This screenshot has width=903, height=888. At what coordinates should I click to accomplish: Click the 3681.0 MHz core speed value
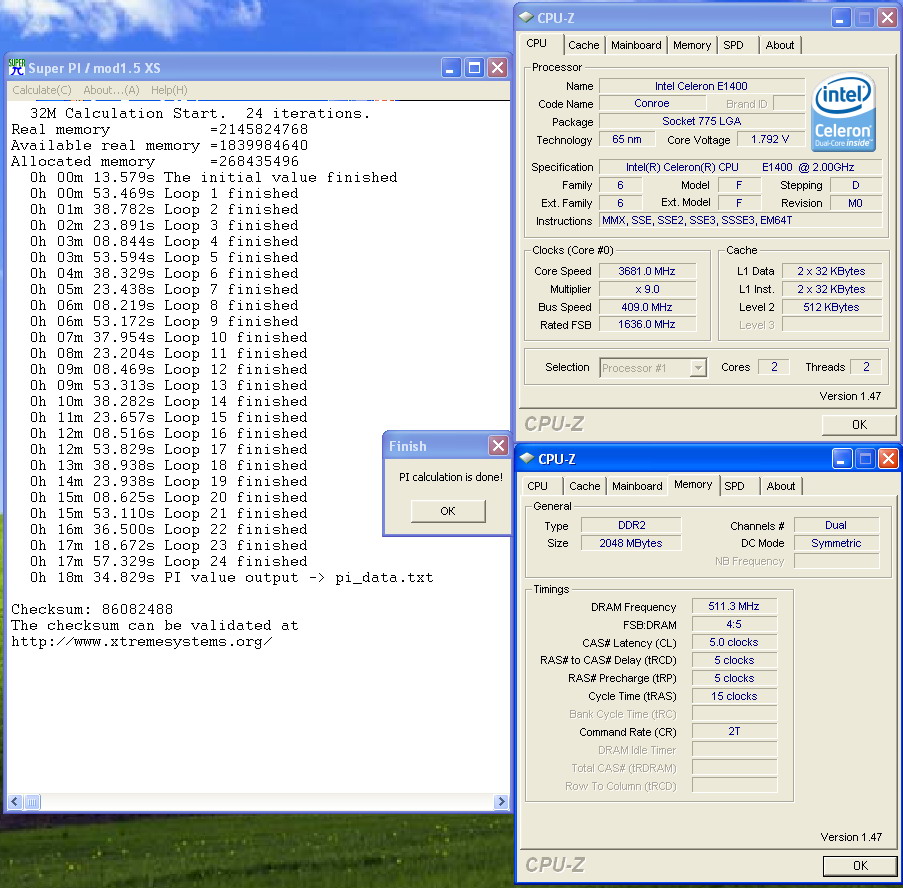pyautogui.click(x=647, y=271)
